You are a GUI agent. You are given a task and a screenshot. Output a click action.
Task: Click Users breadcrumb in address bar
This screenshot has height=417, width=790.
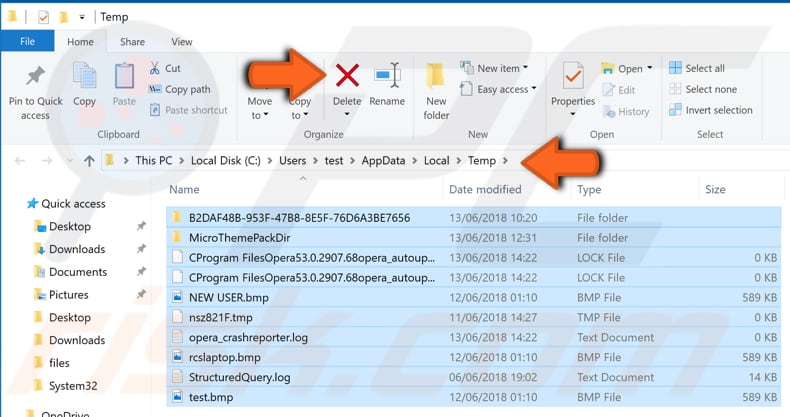pyautogui.click(x=293, y=161)
